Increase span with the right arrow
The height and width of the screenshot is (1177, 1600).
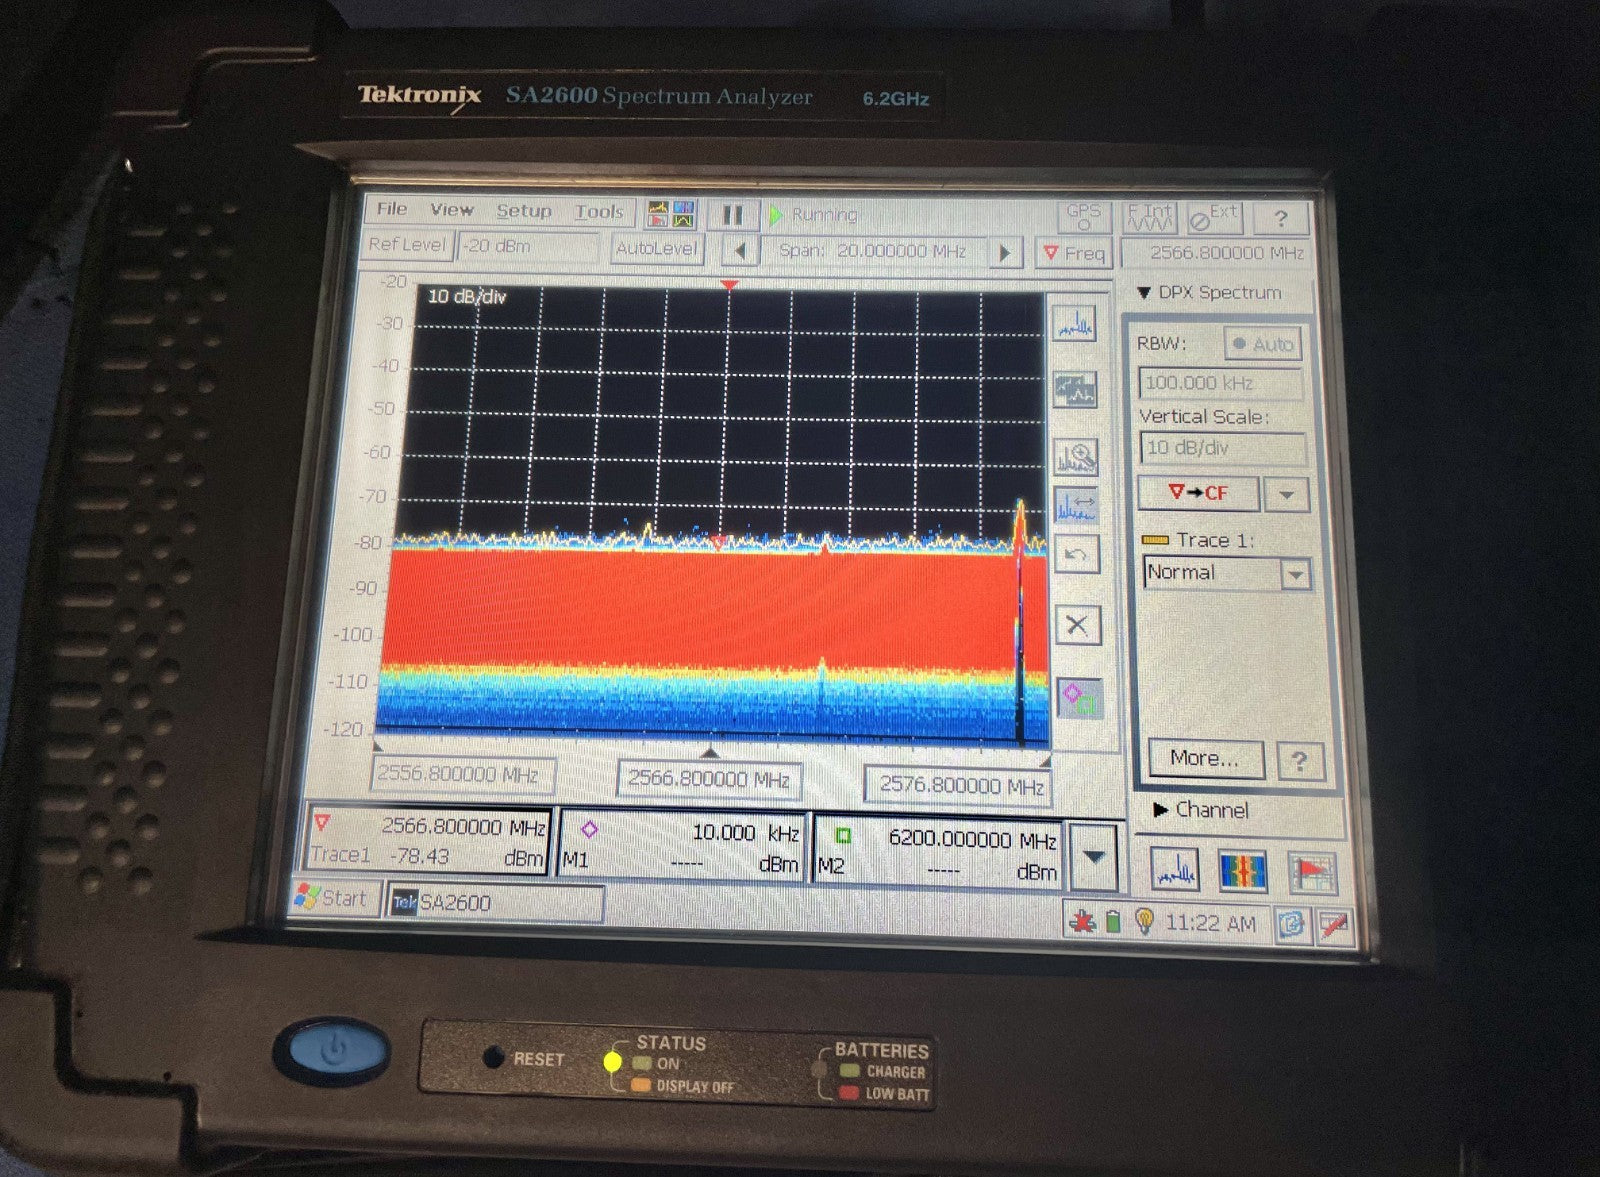click(1006, 253)
